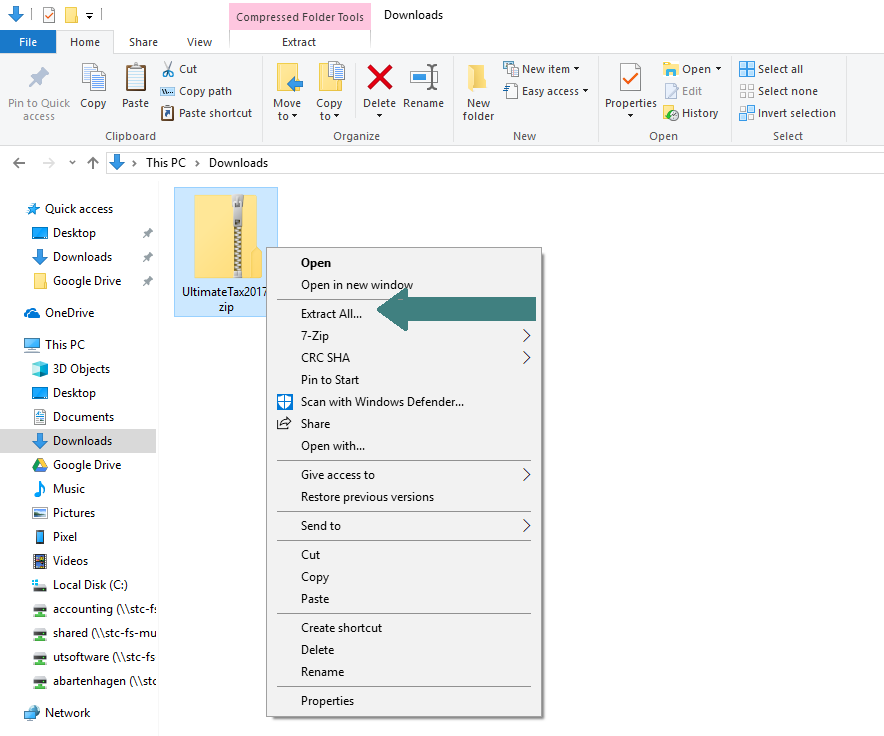
Task: Select Downloads under This PC
Action: (78, 441)
